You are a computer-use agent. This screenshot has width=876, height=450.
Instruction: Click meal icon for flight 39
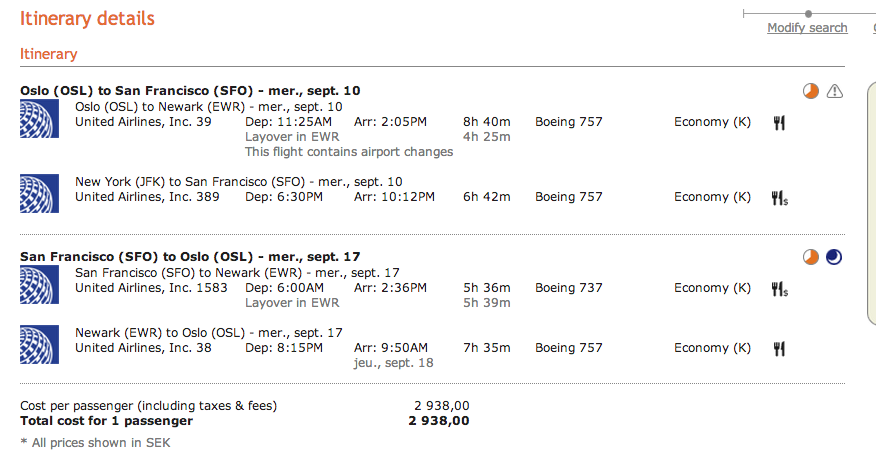click(779, 122)
